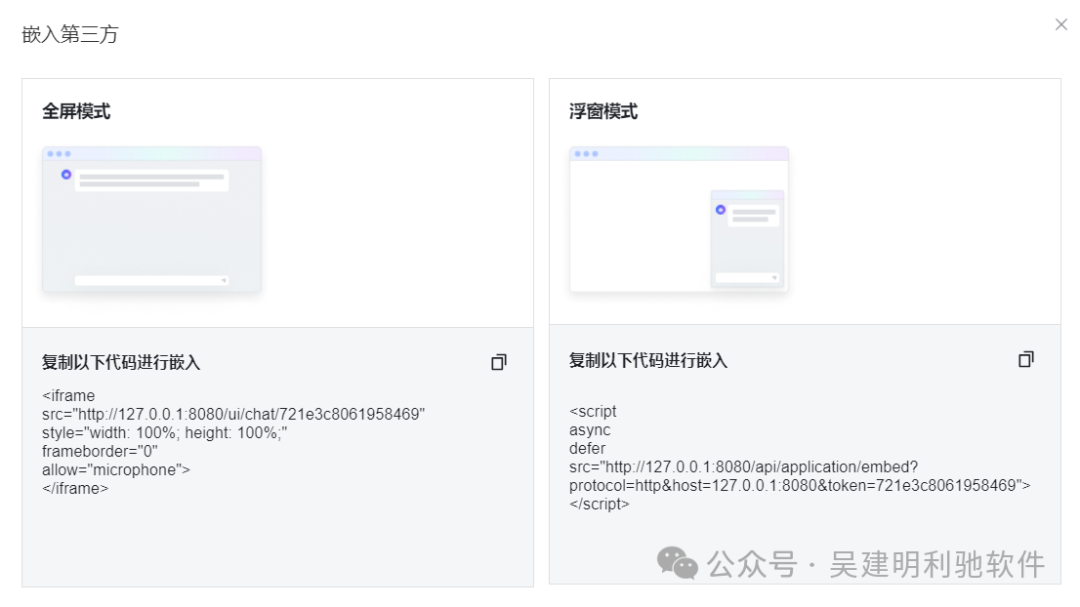
Task: Click the <iframe opening tag line
Action: point(68,395)
